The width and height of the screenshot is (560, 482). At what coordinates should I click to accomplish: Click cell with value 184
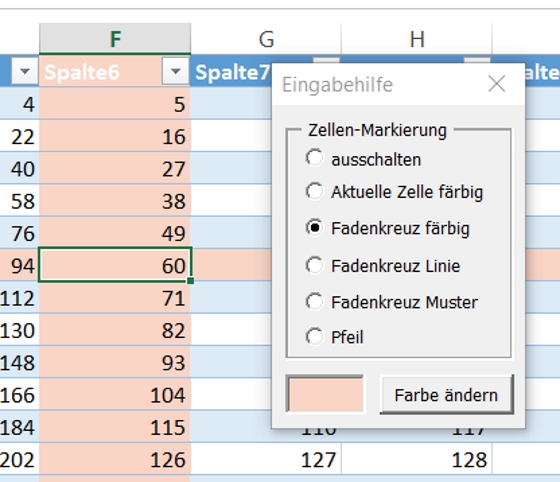point(19,427)
